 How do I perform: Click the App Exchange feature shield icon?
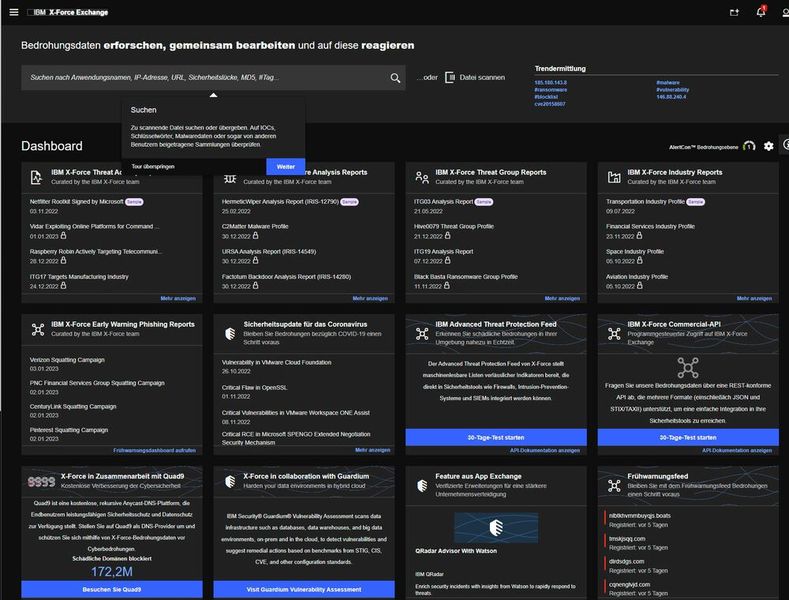coord(422,486)
